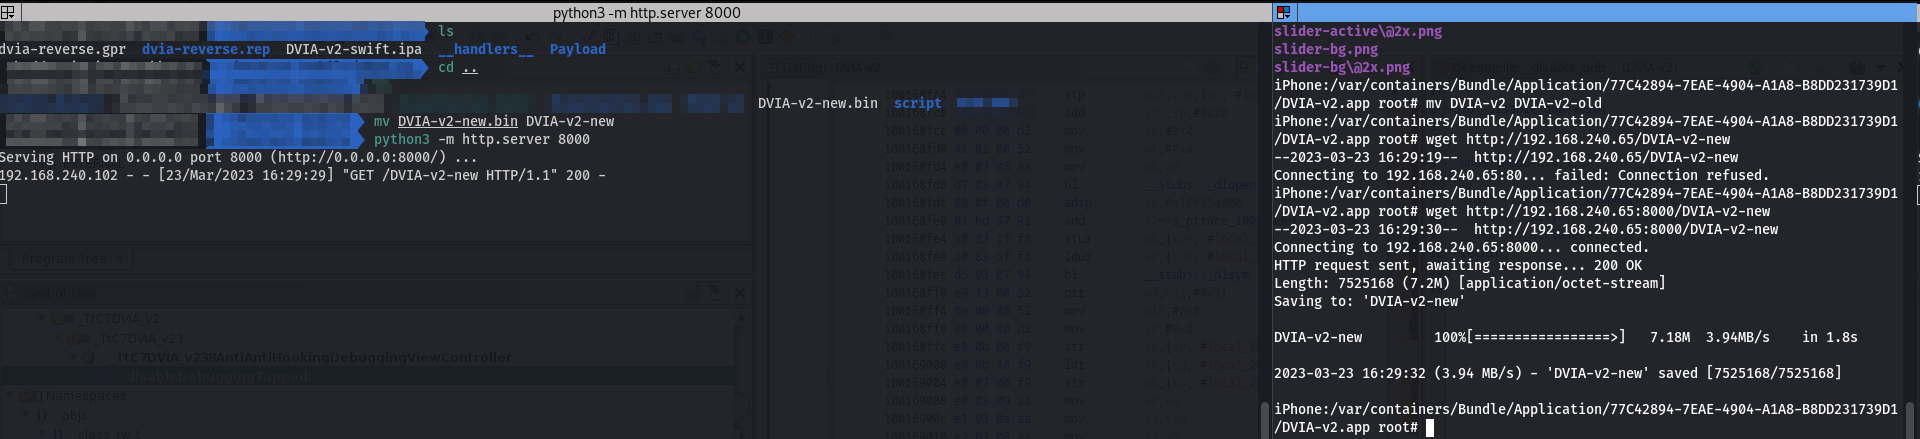Collapse the objc namespace node

[24, 415]
